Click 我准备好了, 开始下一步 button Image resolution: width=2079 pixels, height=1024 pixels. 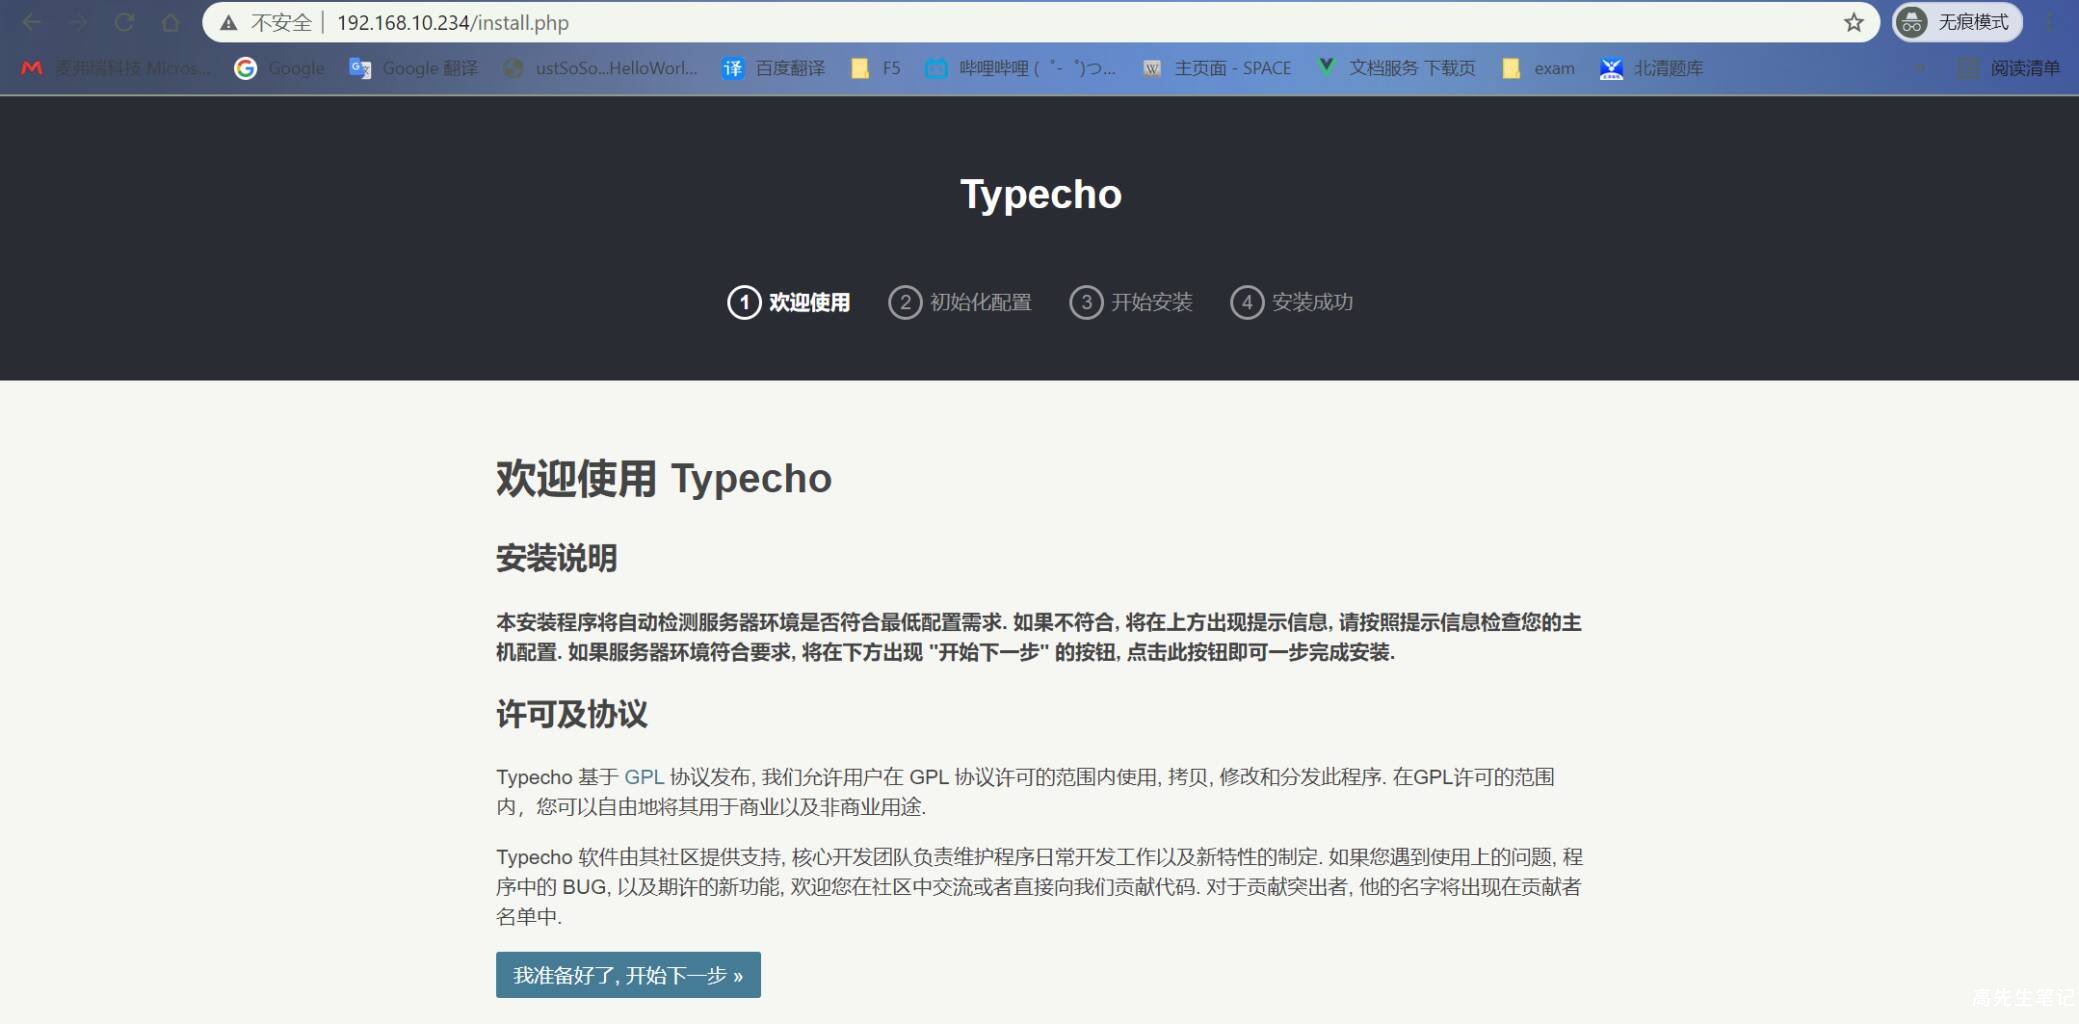point(628,975)
